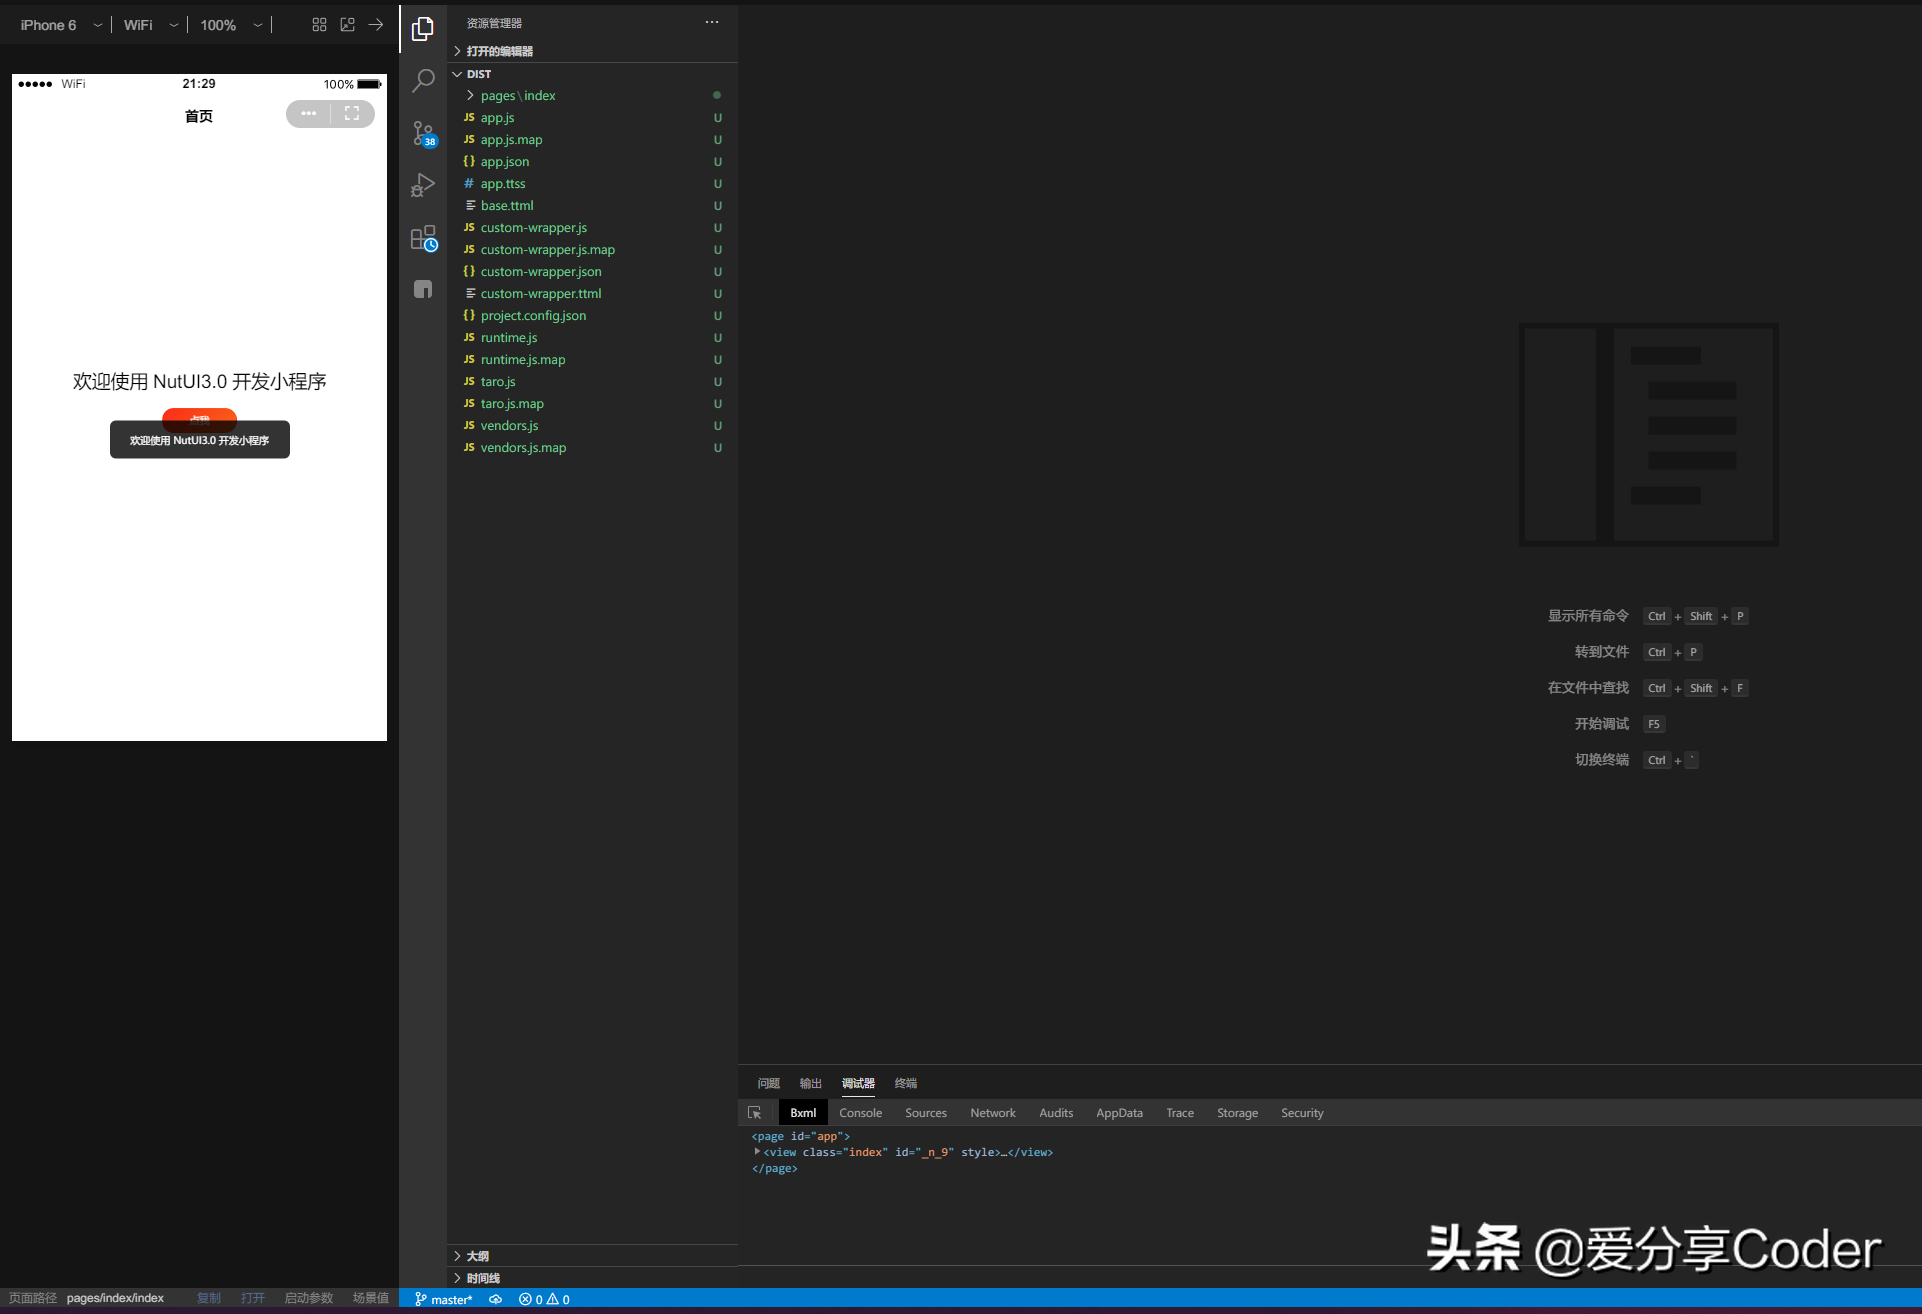Collapse the DIST folder section
Image resolution: width=1922 pixels, height=1314 pixels.
(592, 74)
